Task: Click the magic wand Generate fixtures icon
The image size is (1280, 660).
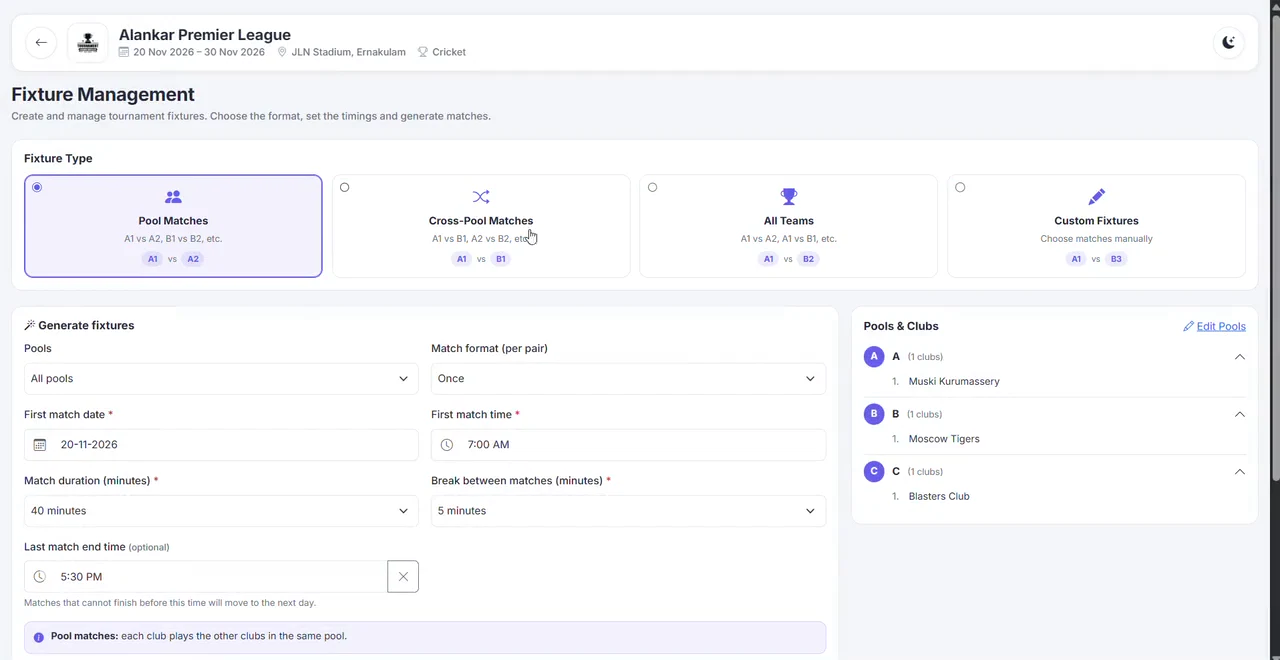Action: tap(30, 326)
